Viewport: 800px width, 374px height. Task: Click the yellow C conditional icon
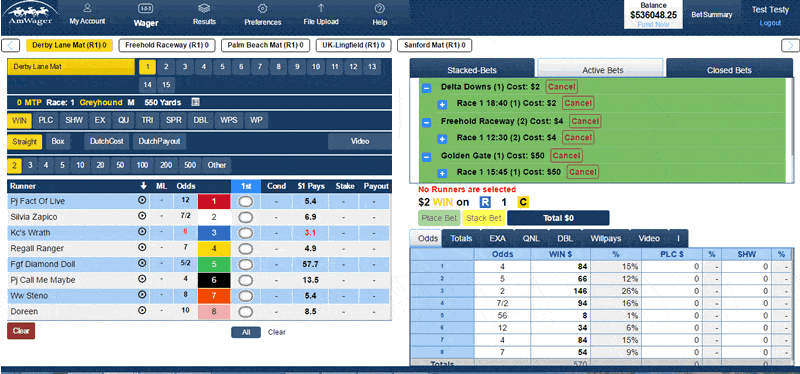(x=522, y=202)
